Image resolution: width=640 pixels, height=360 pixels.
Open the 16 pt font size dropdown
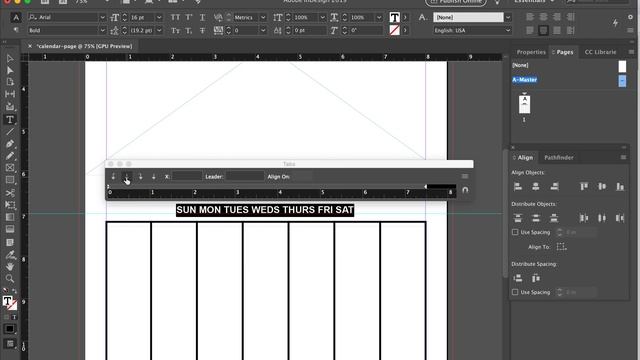coord(159,18)
